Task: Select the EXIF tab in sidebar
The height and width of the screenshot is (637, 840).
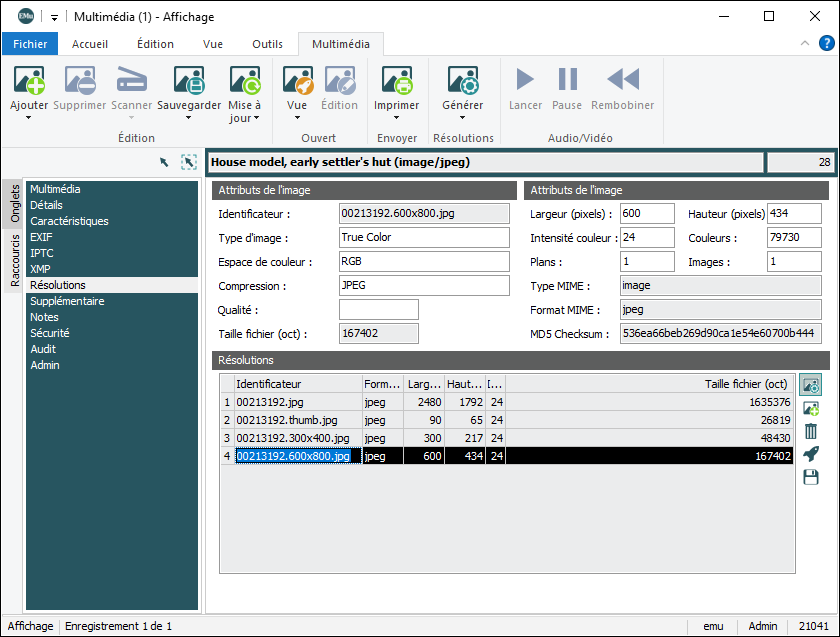Action: (x=41, y=237)
